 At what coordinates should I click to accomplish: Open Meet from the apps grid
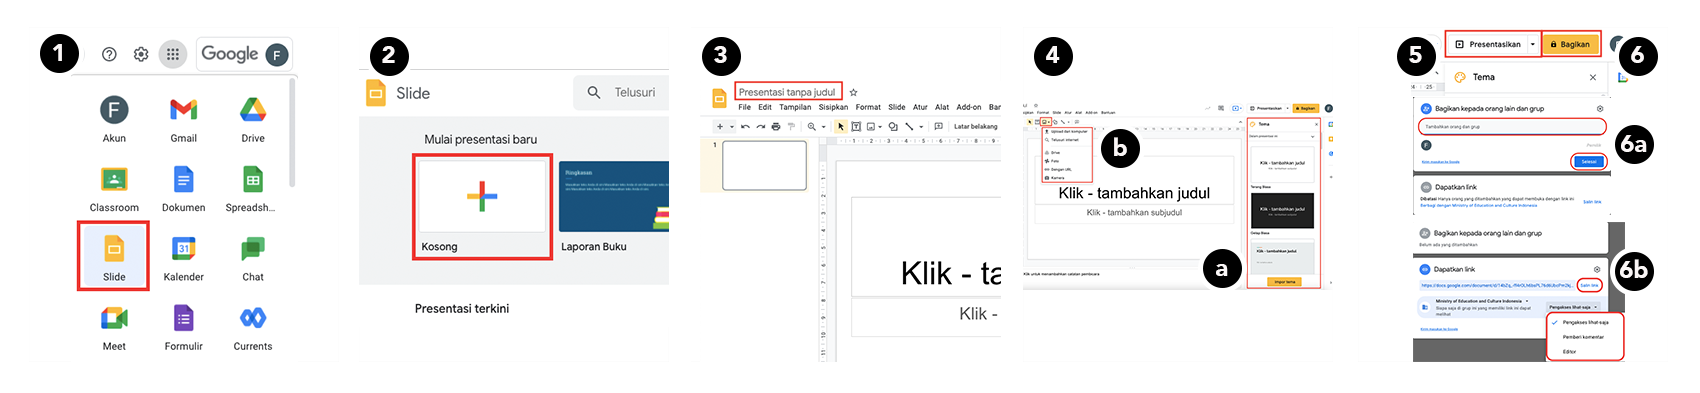click(114, 327)
